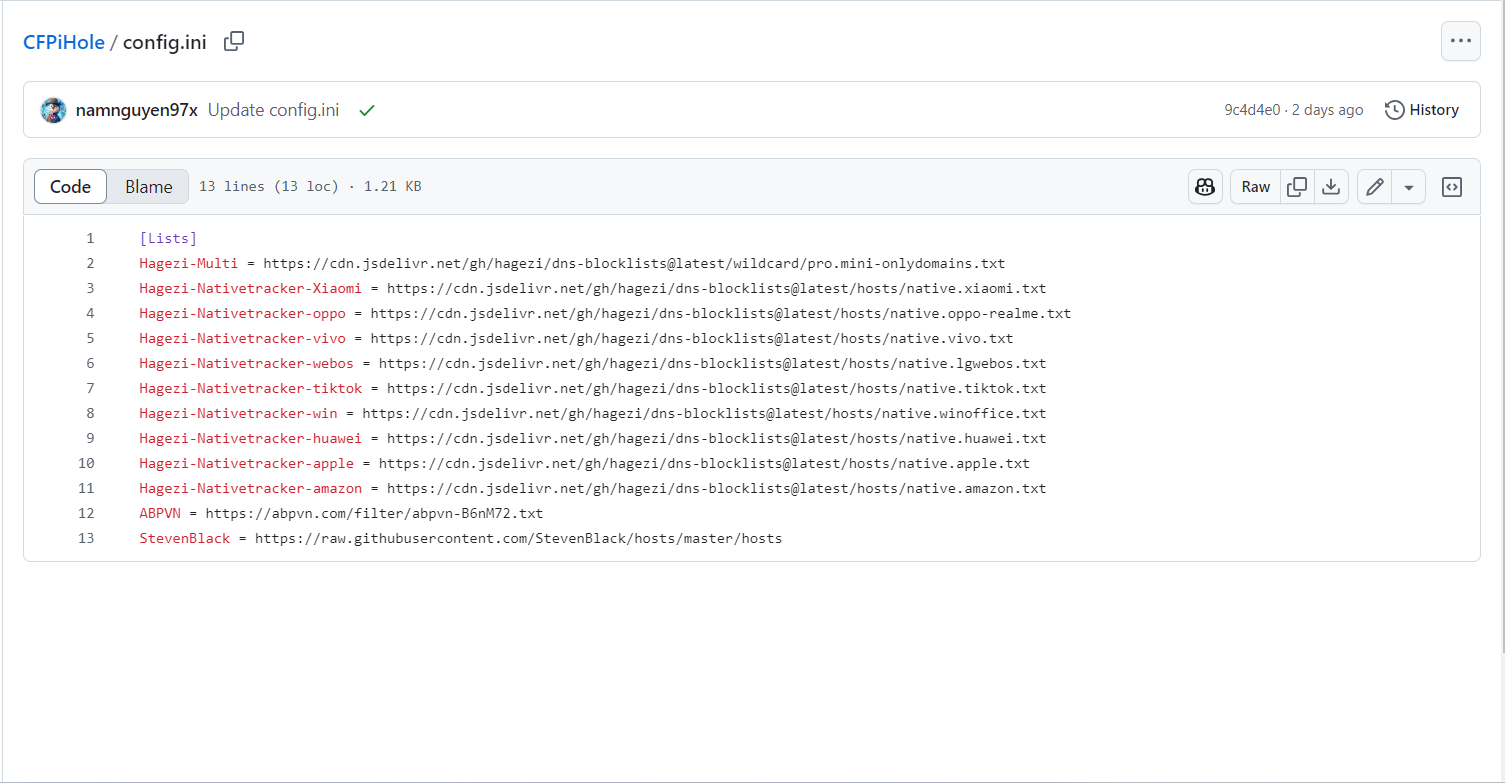Click the pro.mini-onlydomains.txt URL
Screen dimensions: 1505x783
pos(634,263)
